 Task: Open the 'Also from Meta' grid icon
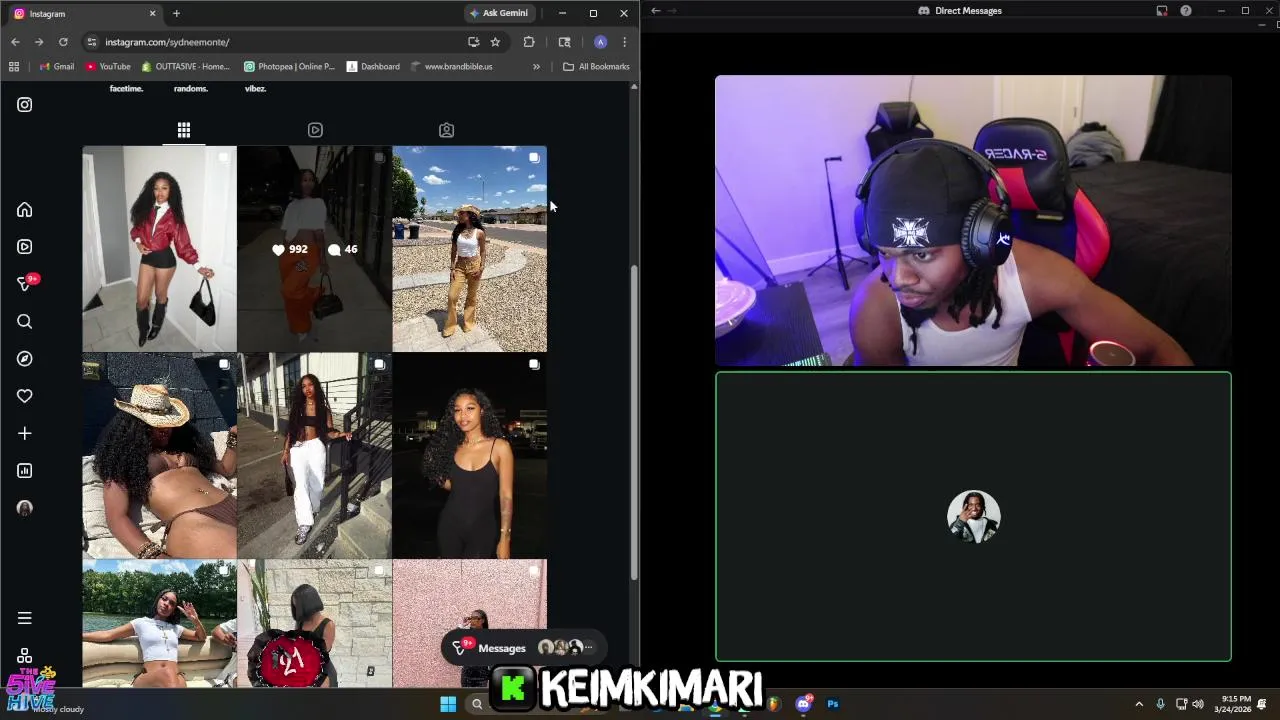point(25,656)
